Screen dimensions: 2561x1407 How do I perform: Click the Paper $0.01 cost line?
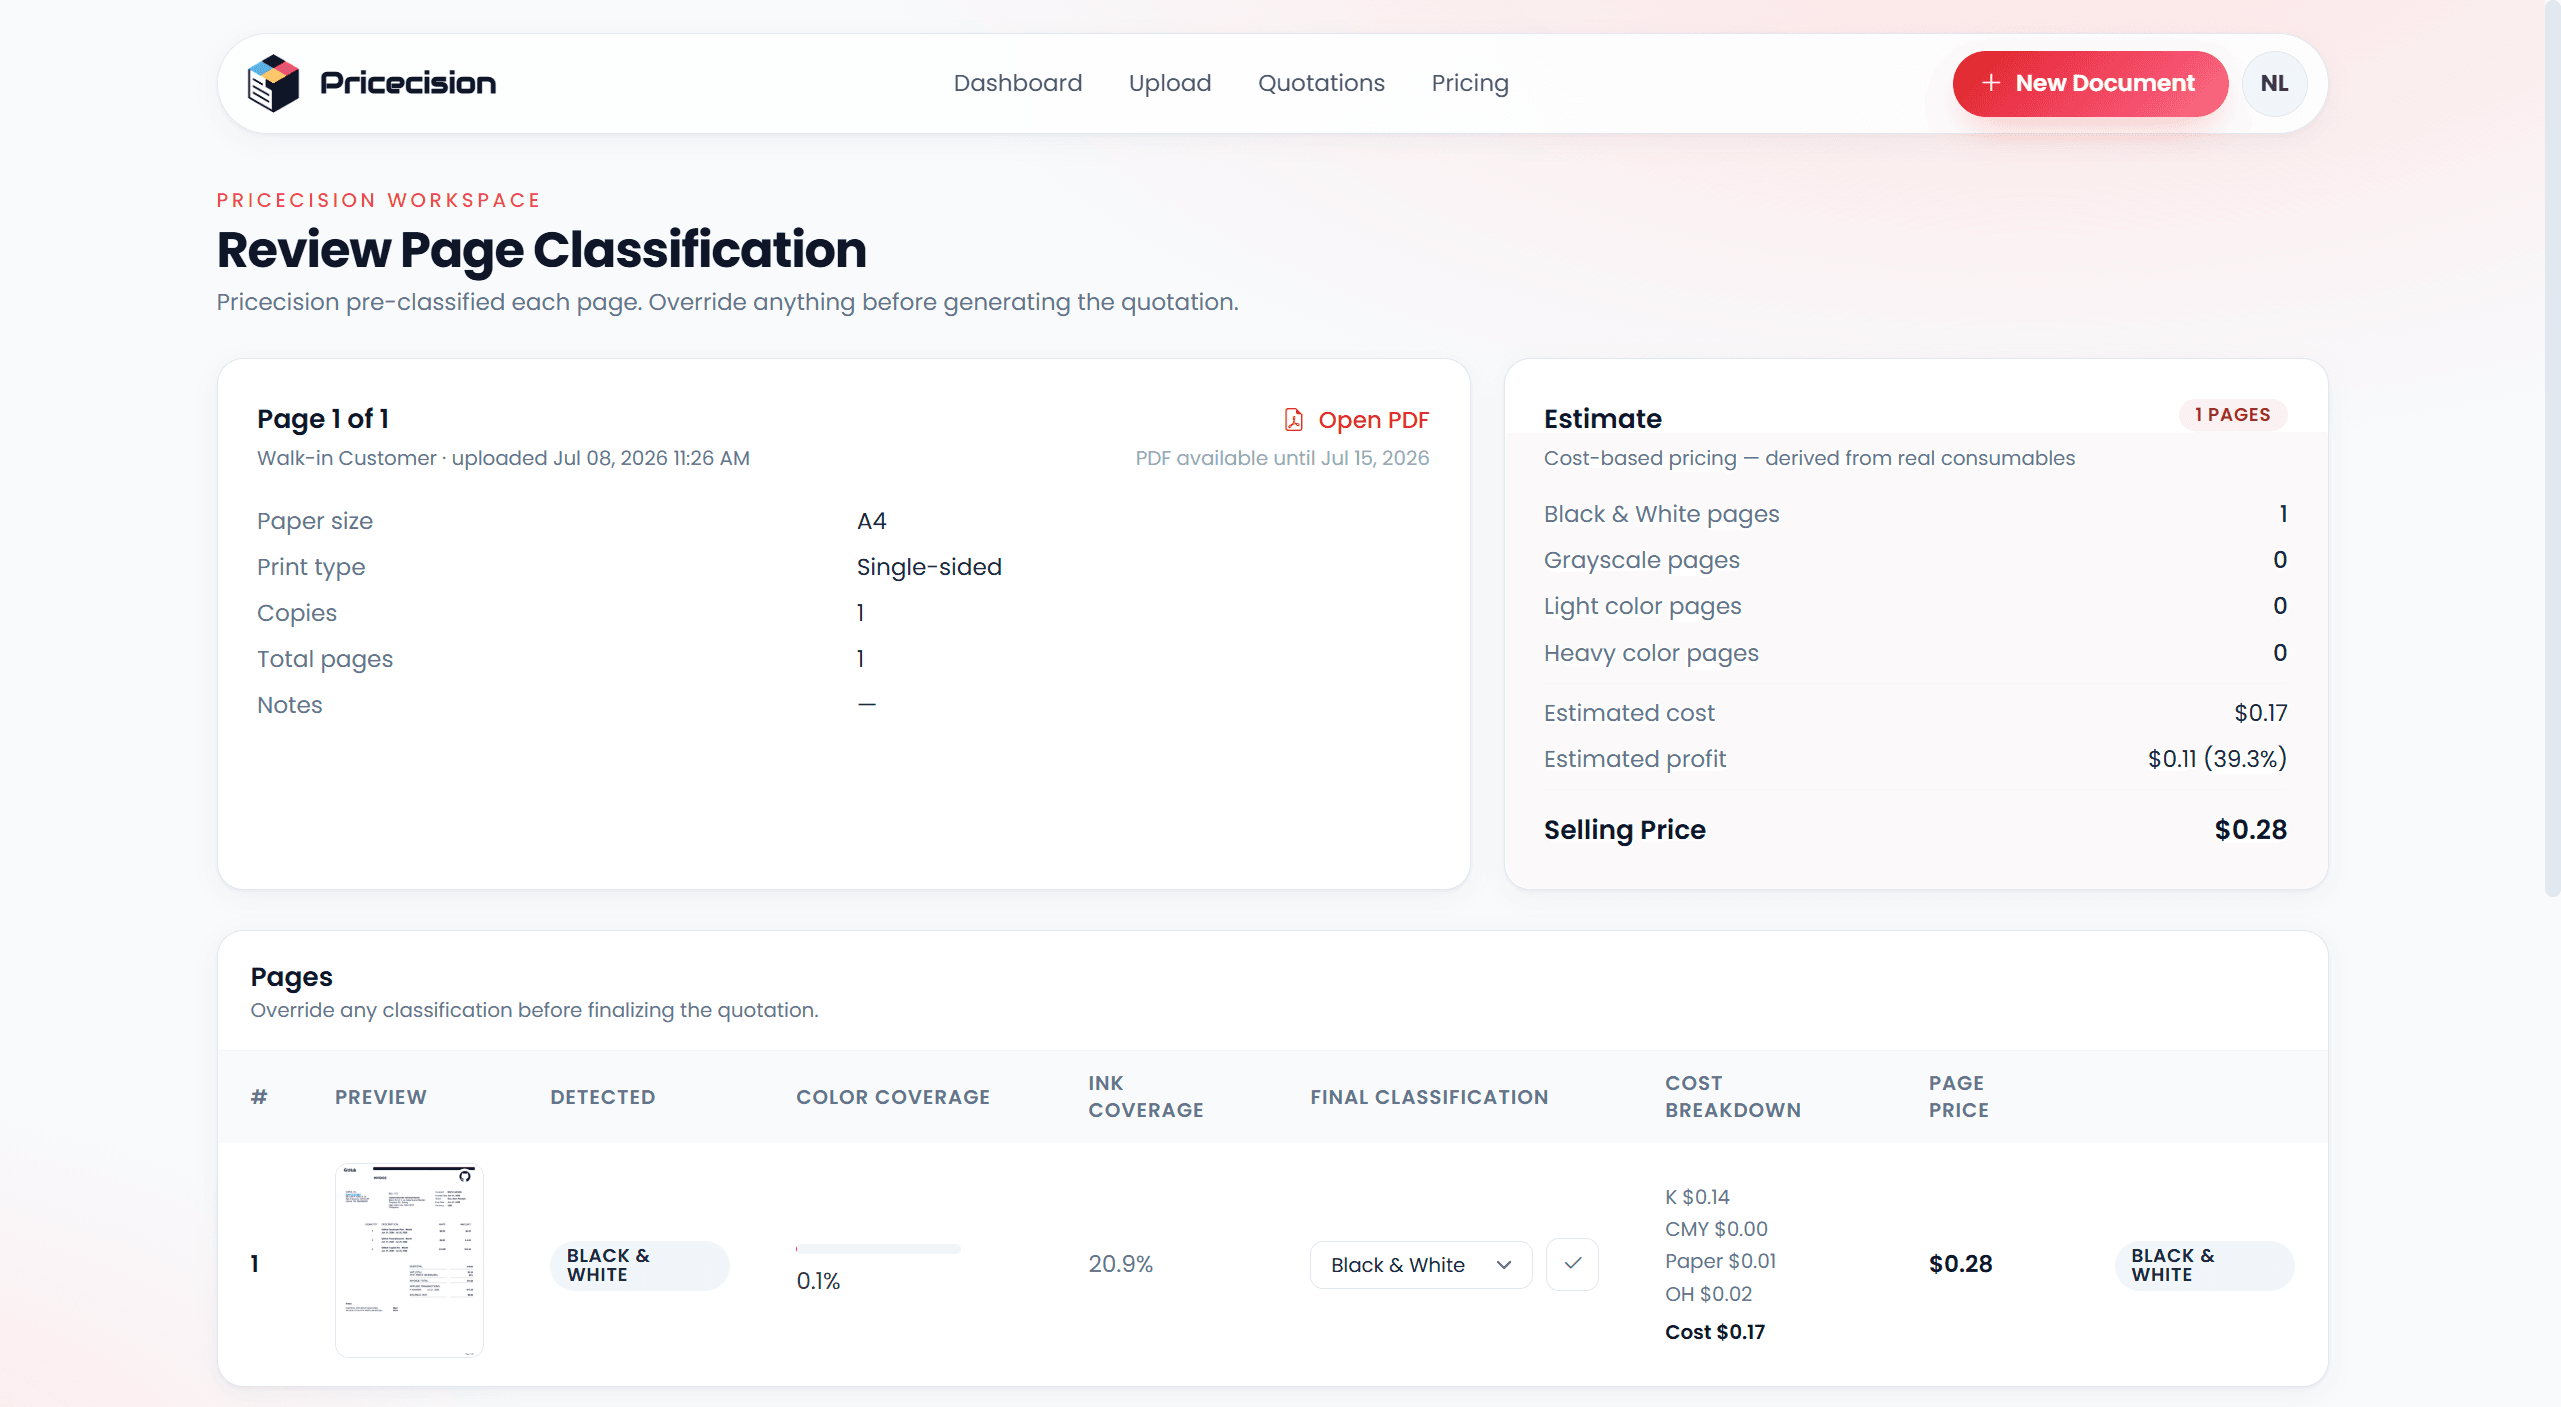click(x=1720, y=1261)
